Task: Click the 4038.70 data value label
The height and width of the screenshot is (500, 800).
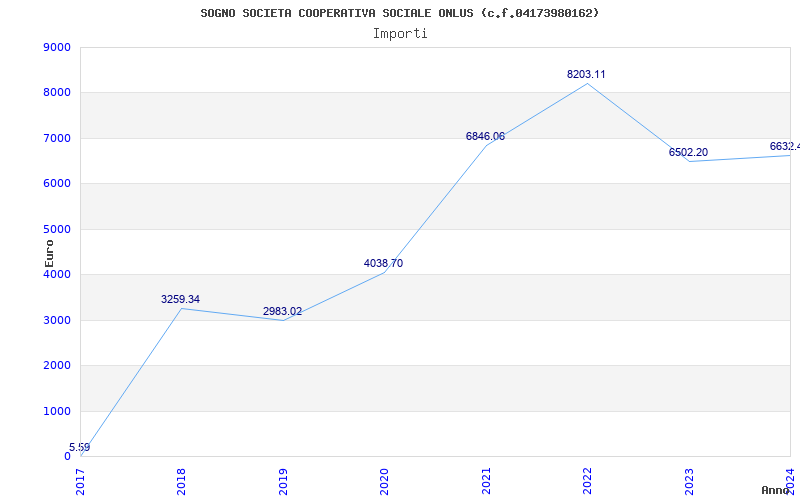Action: [x=383, y=264]
